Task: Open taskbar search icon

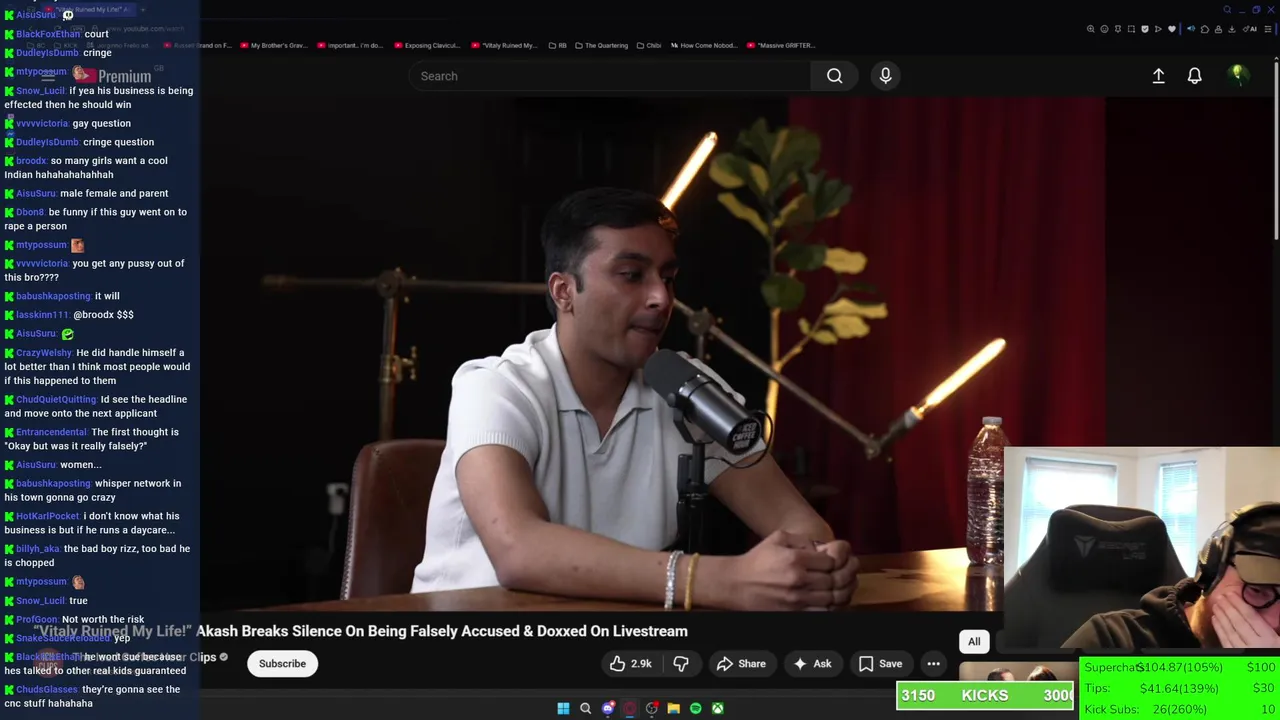Action: (585, 708)
